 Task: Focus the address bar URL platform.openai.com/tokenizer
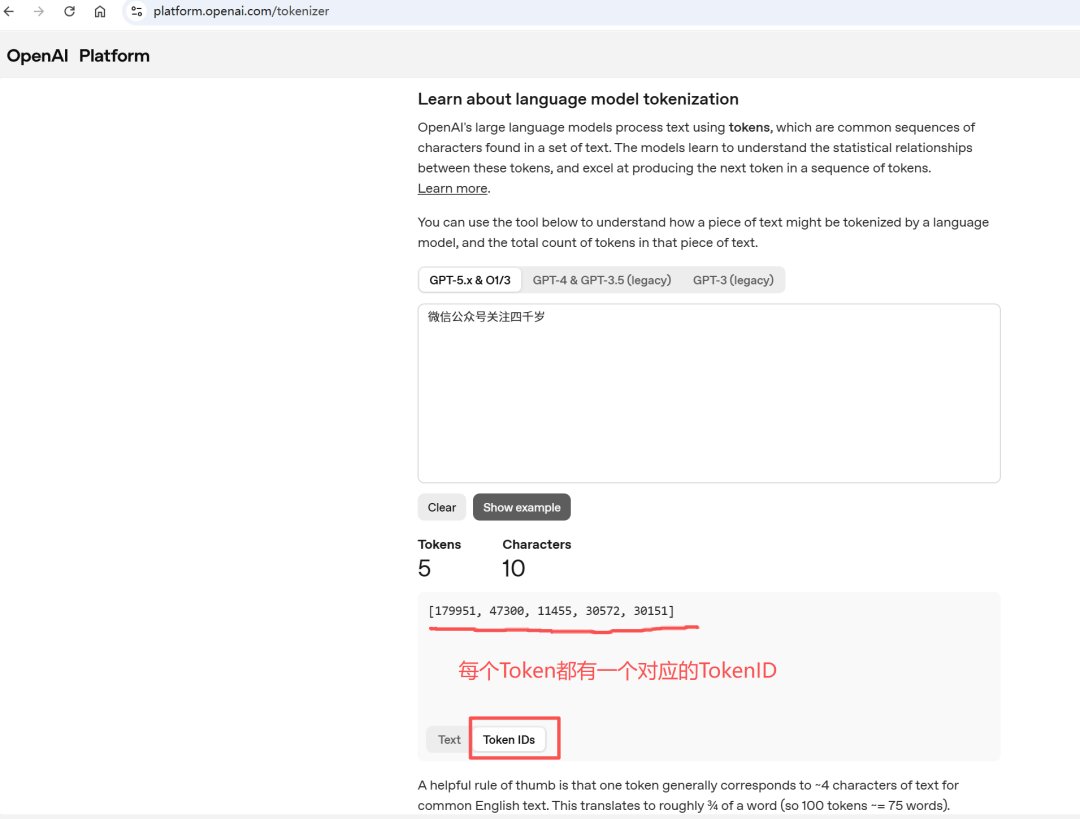241,11
